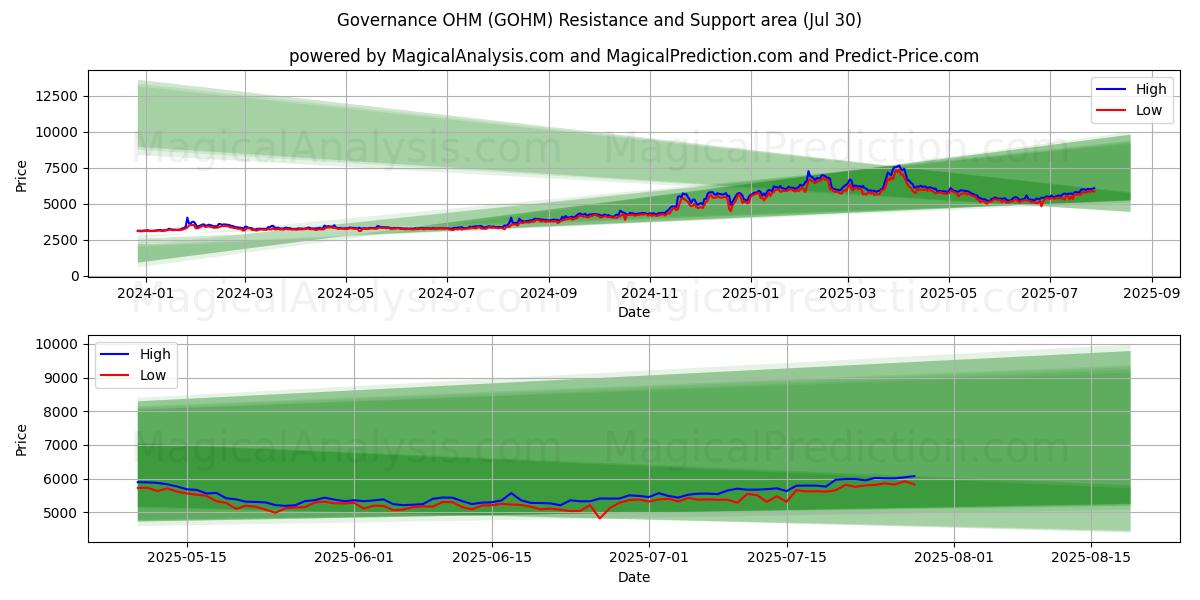
Task: Click the "powered by MagicalAnalysis.com" subtitle line
Action: (x=634, y=56)
